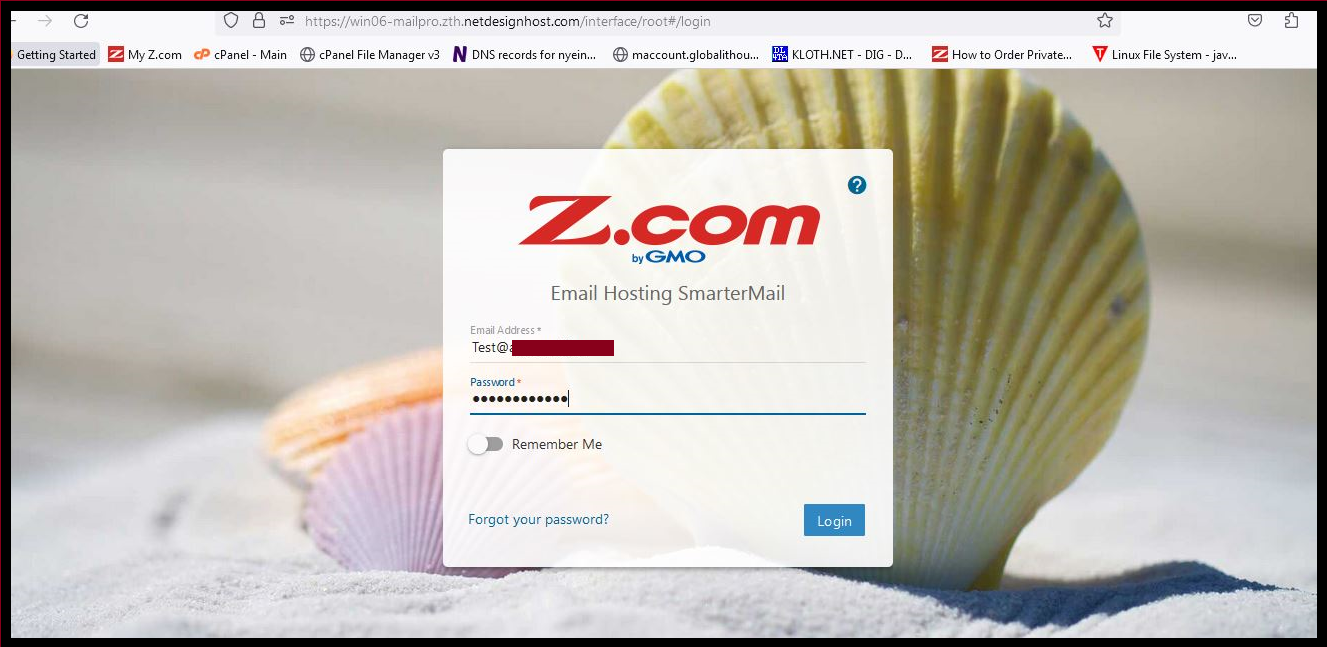Go forward with the arrow button
Screen dimensions: 1327x647
click(x=44, y=21)
